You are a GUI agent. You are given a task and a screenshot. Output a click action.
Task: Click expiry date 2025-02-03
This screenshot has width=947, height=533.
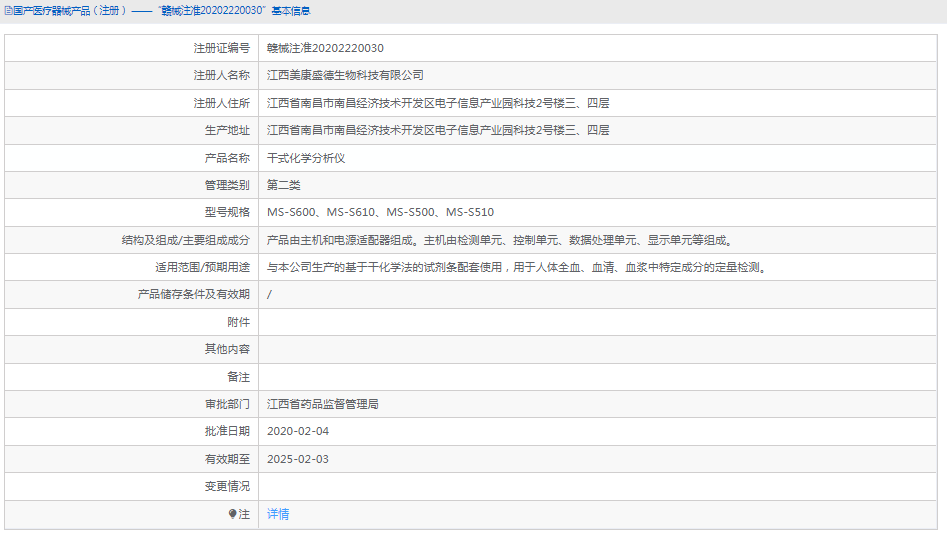[x=298, y=459]
